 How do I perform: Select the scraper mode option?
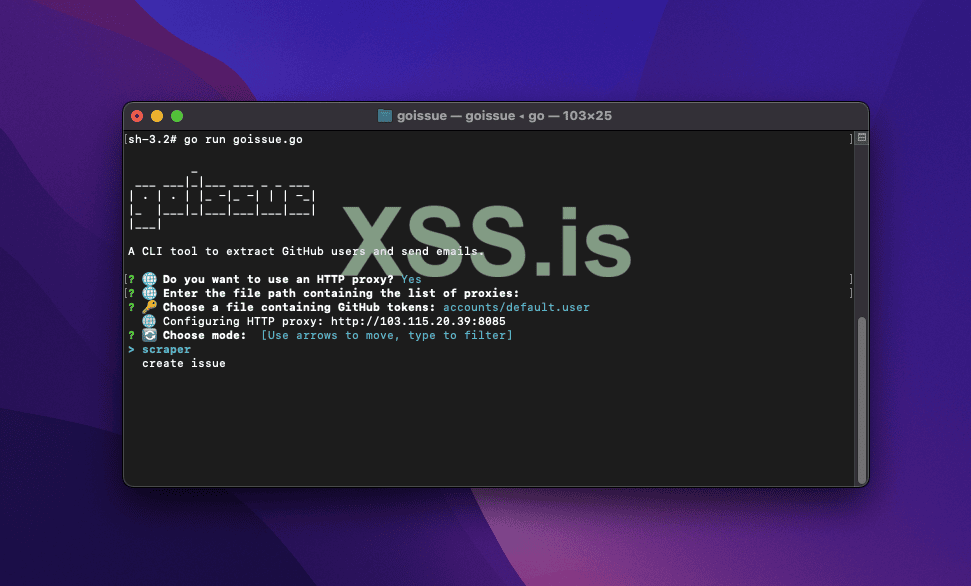tap(166, 349)
